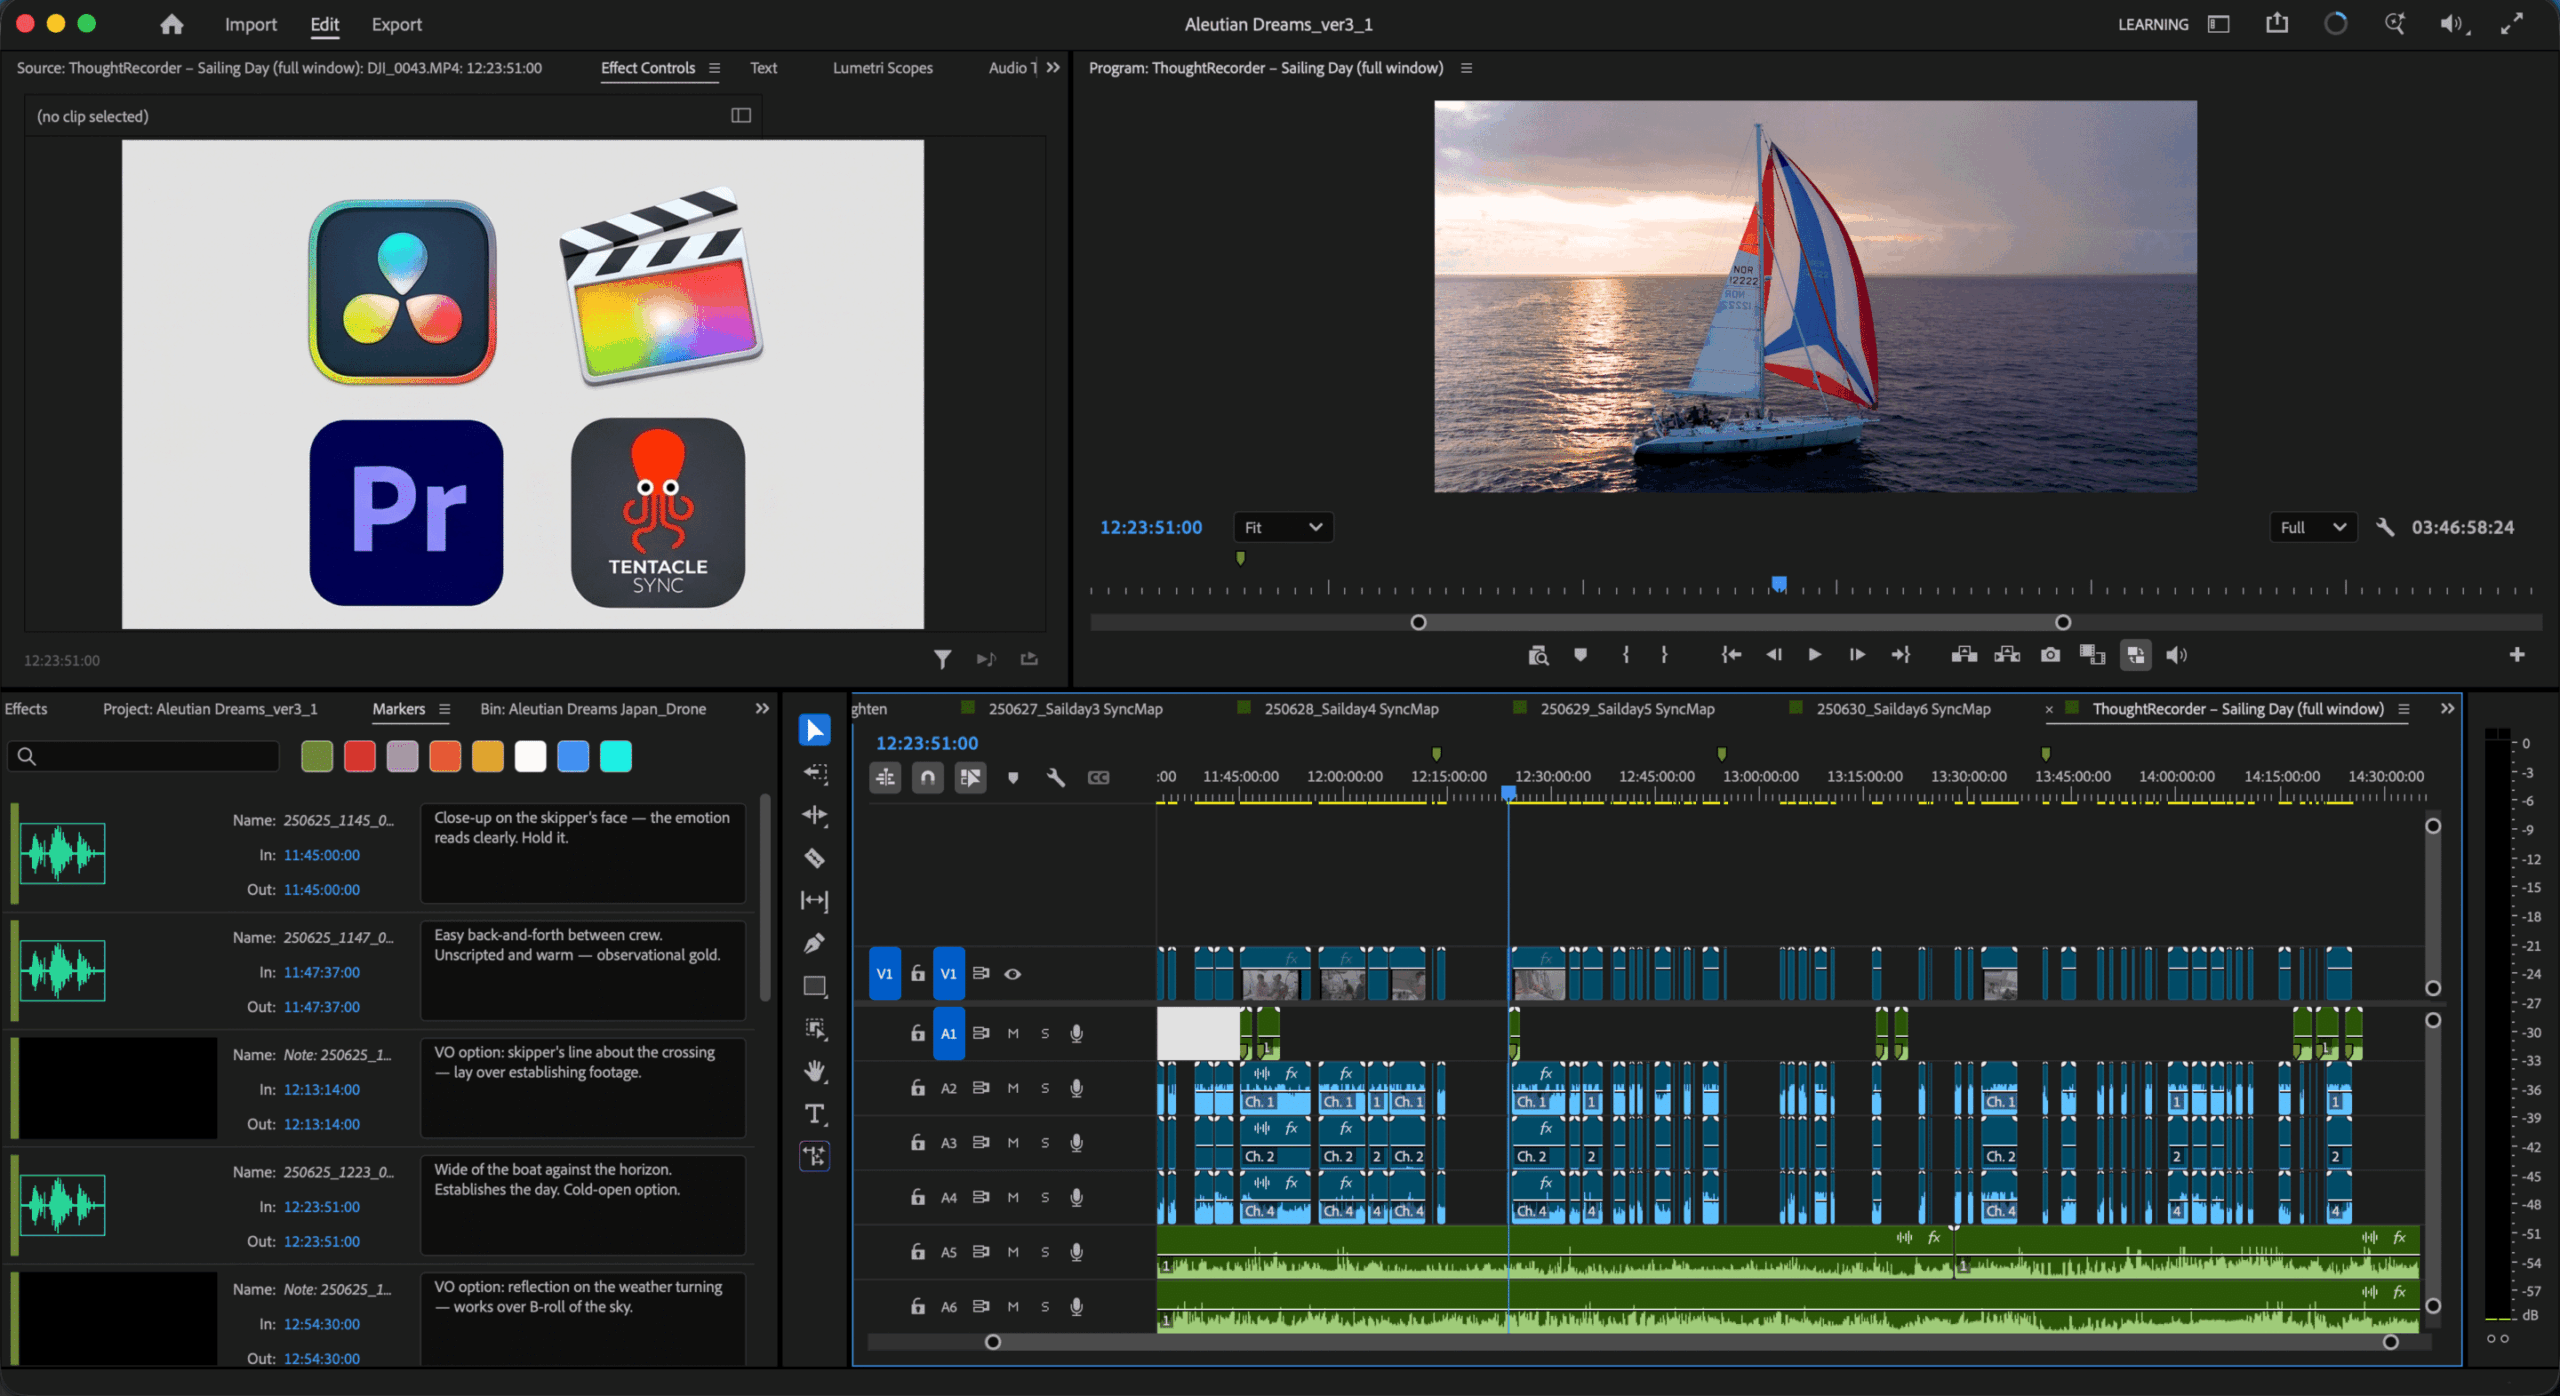Screen dimensions: 2560x1396
Task: Click the Home icon in the top bar
Action: pos(172,24)
